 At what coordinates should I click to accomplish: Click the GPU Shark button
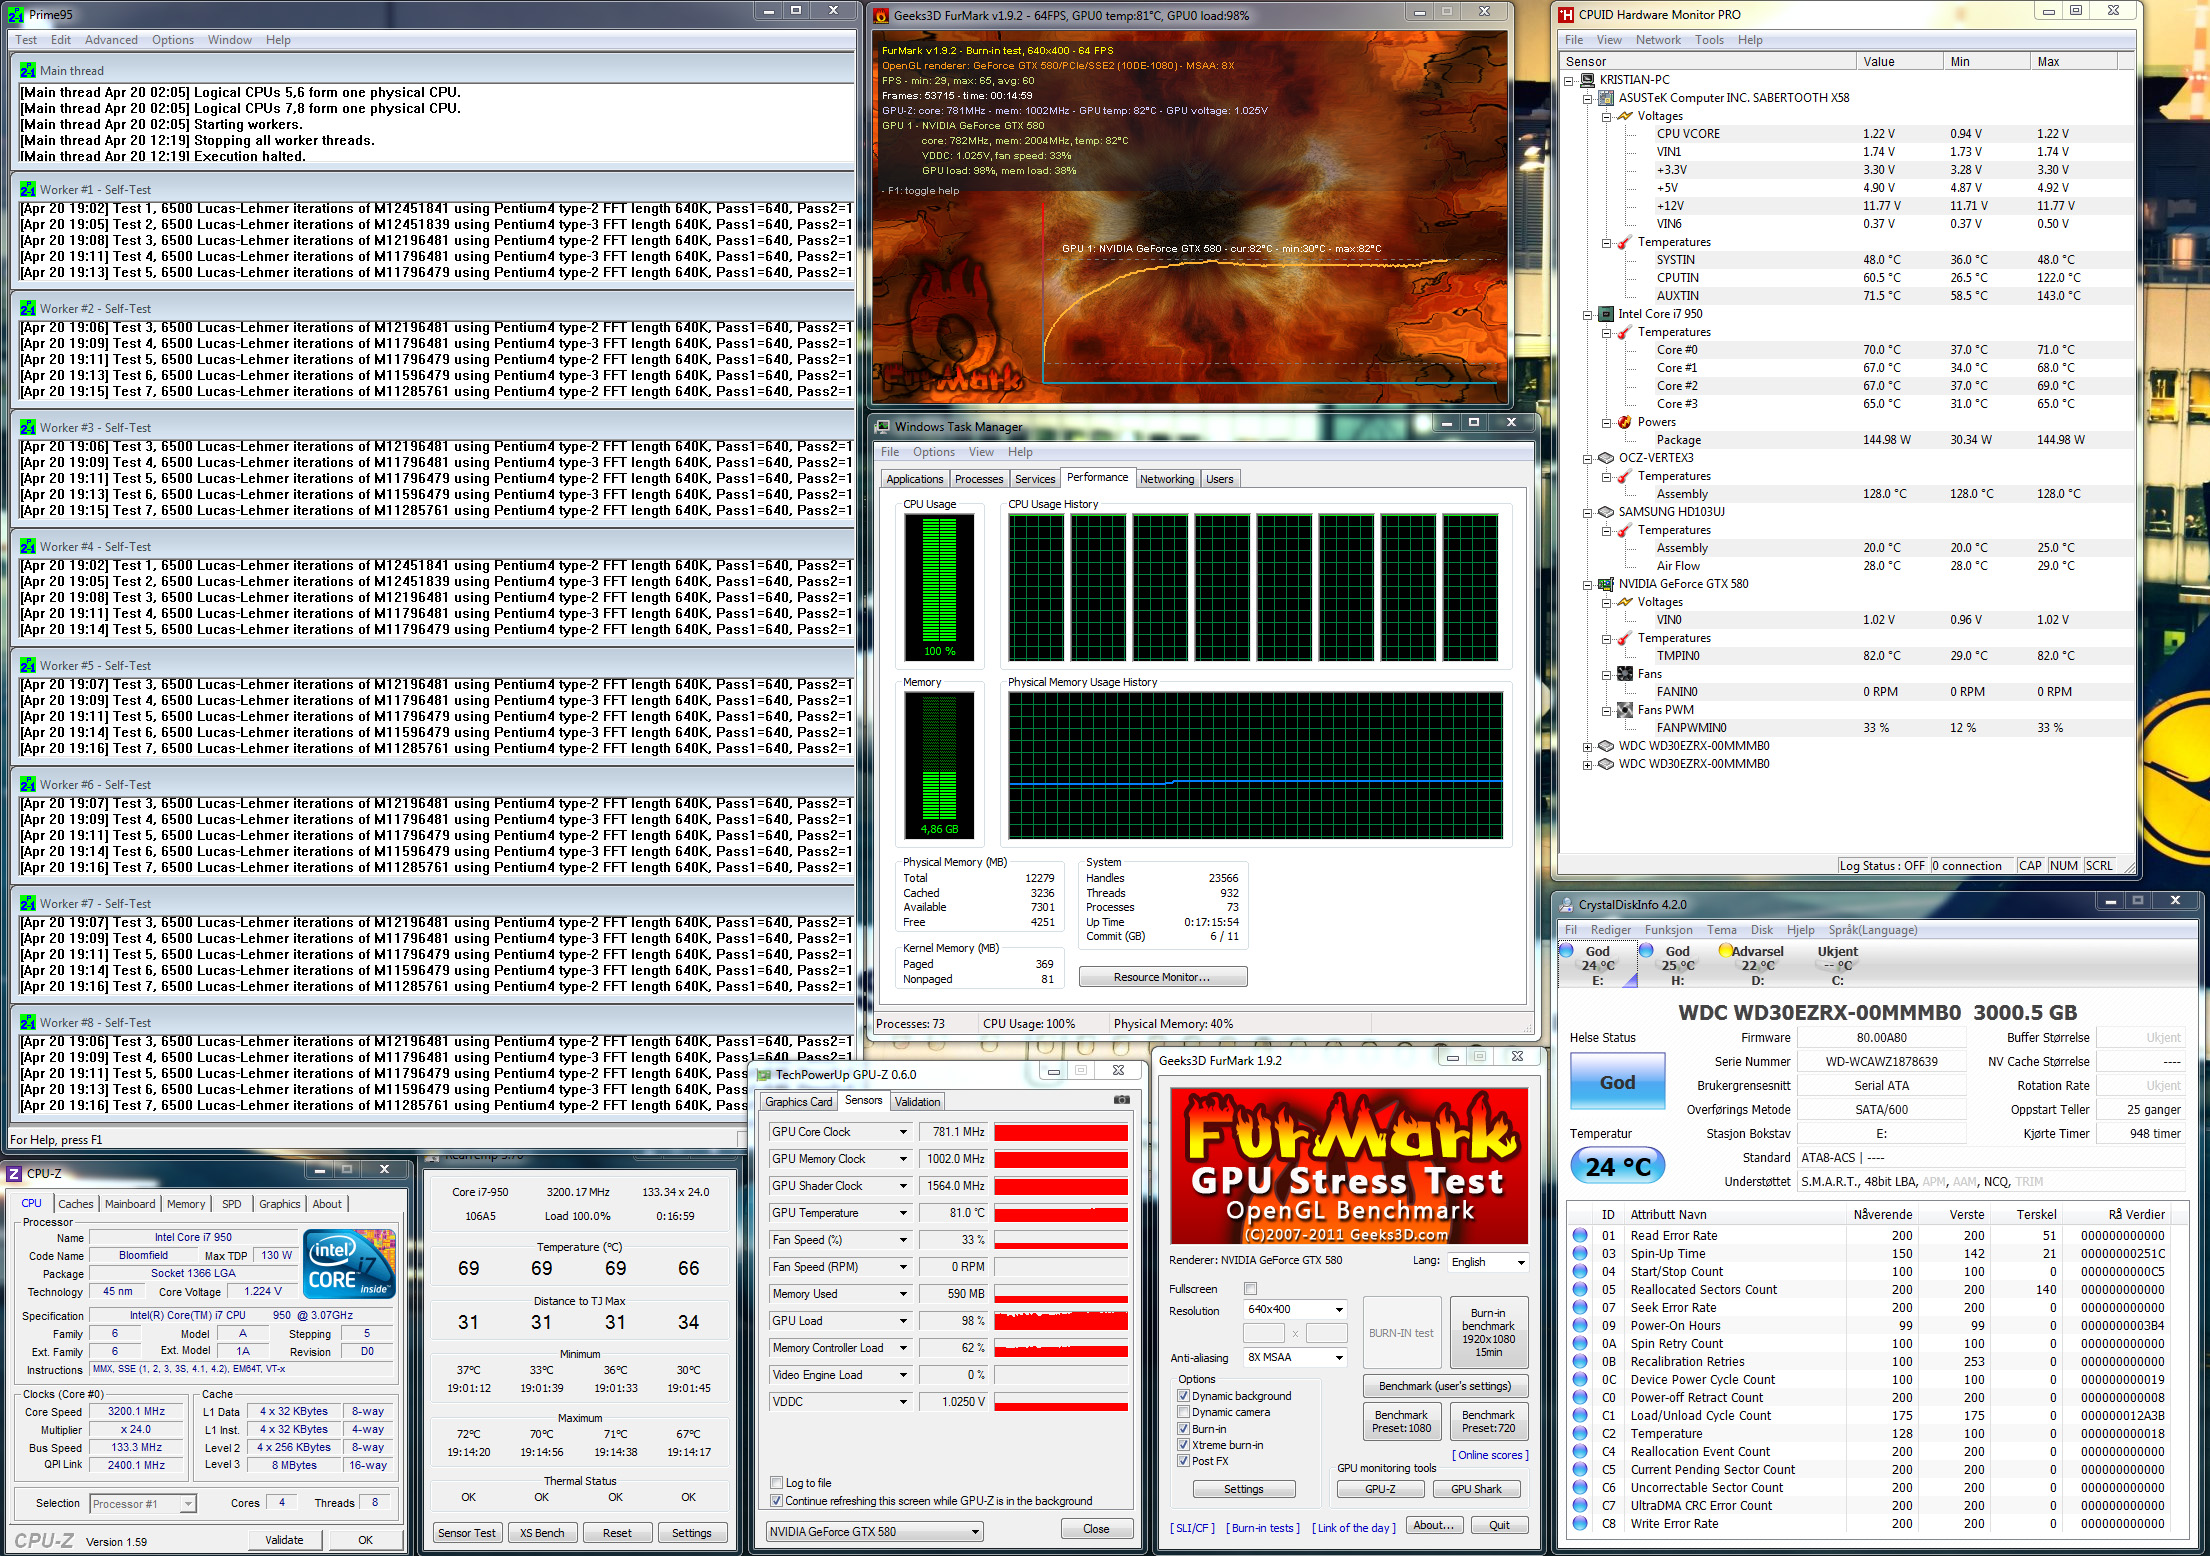(1476, 1489)
